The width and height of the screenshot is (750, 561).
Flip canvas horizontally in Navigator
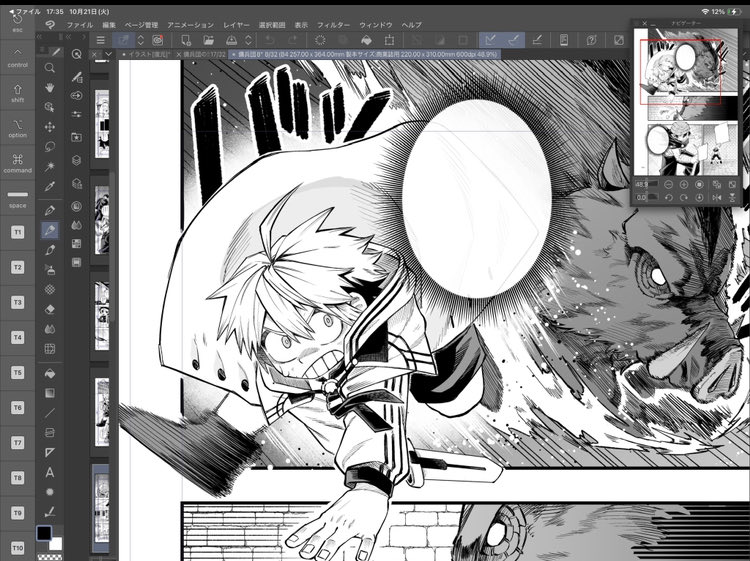[x=717, y=197]
